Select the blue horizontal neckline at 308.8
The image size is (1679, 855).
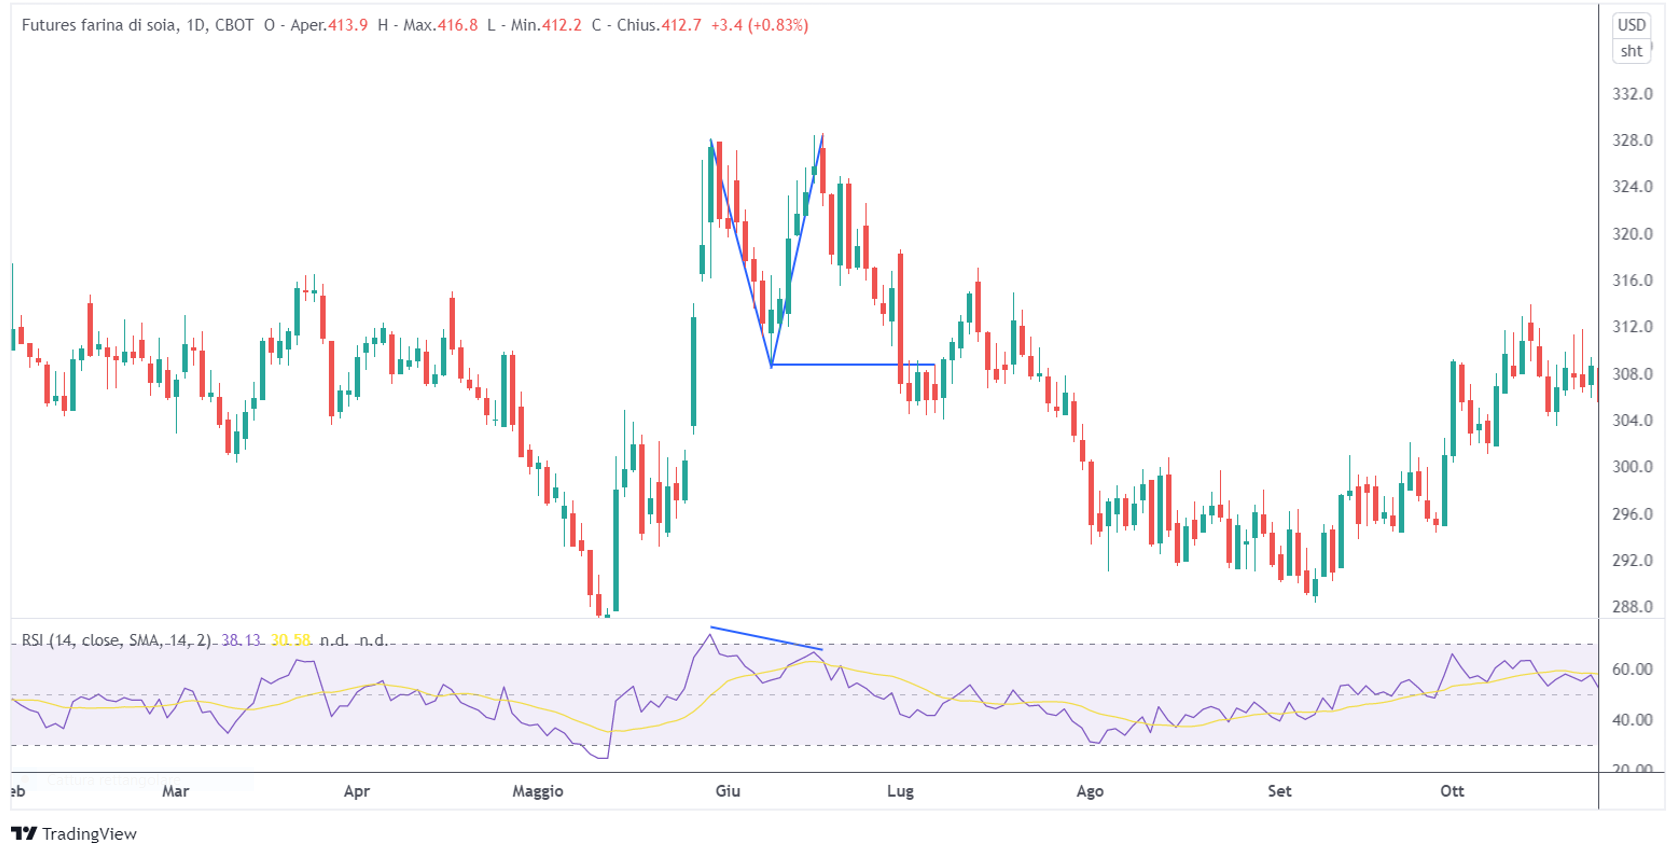click(x=852, y=365)
